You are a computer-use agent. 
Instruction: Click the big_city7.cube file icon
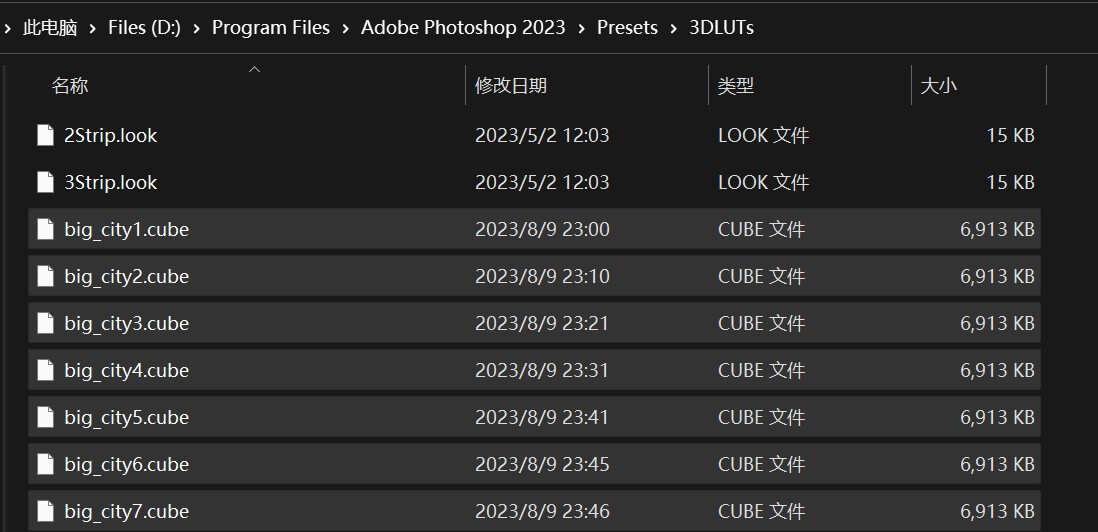(x=46, y=511)
